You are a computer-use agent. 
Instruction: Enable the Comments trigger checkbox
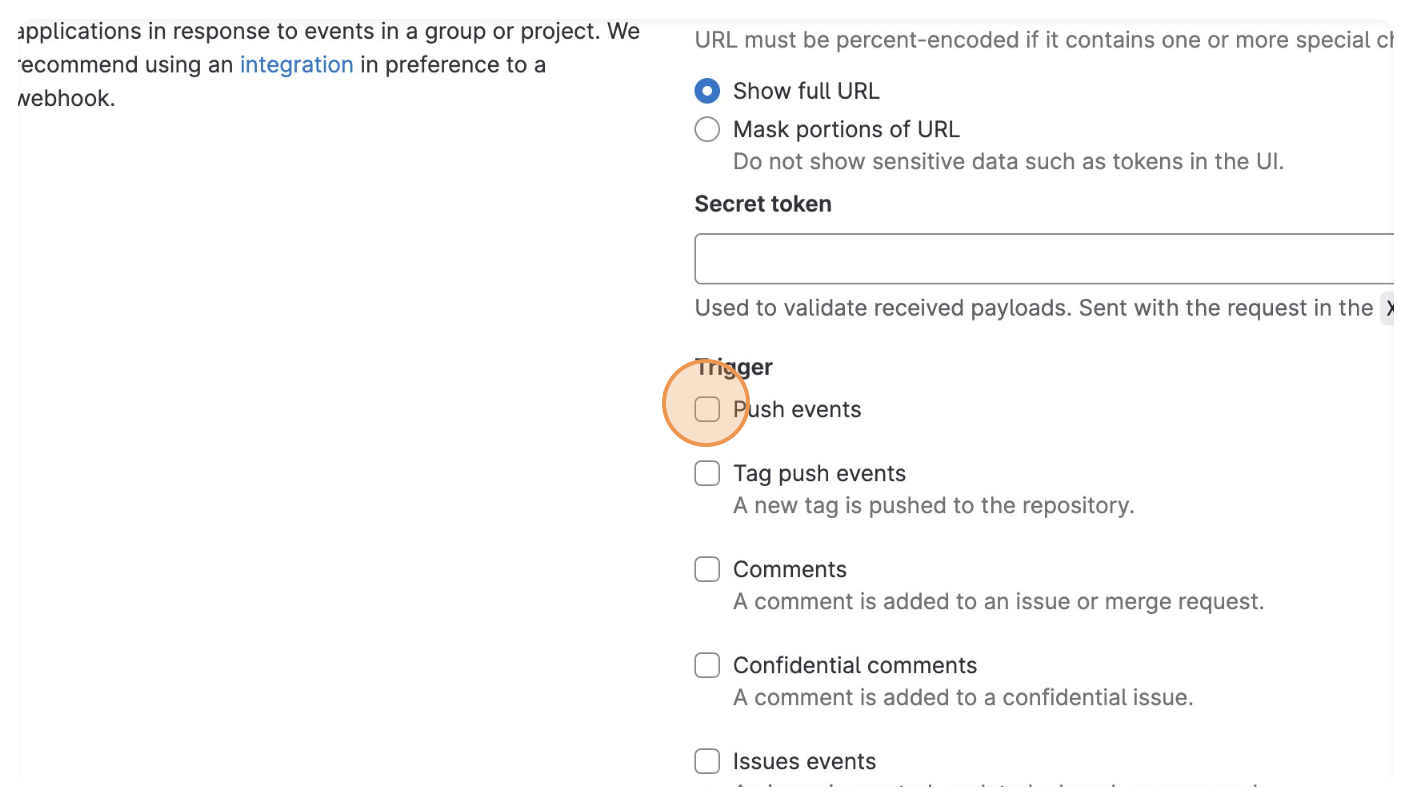tap(707, 568)
